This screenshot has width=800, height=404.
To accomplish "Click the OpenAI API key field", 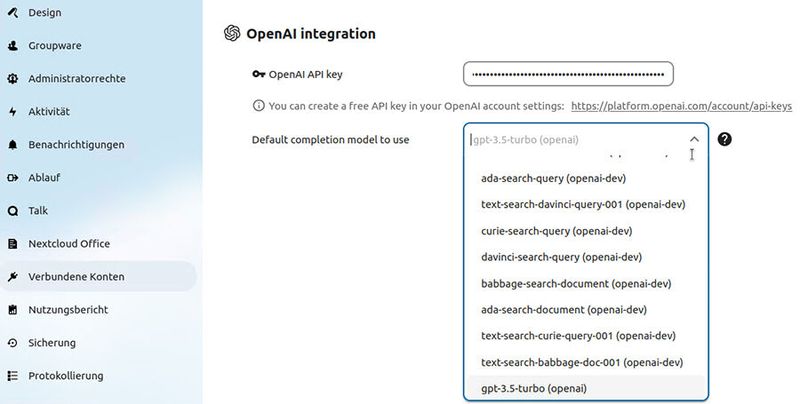I will (x=568, y=74).
